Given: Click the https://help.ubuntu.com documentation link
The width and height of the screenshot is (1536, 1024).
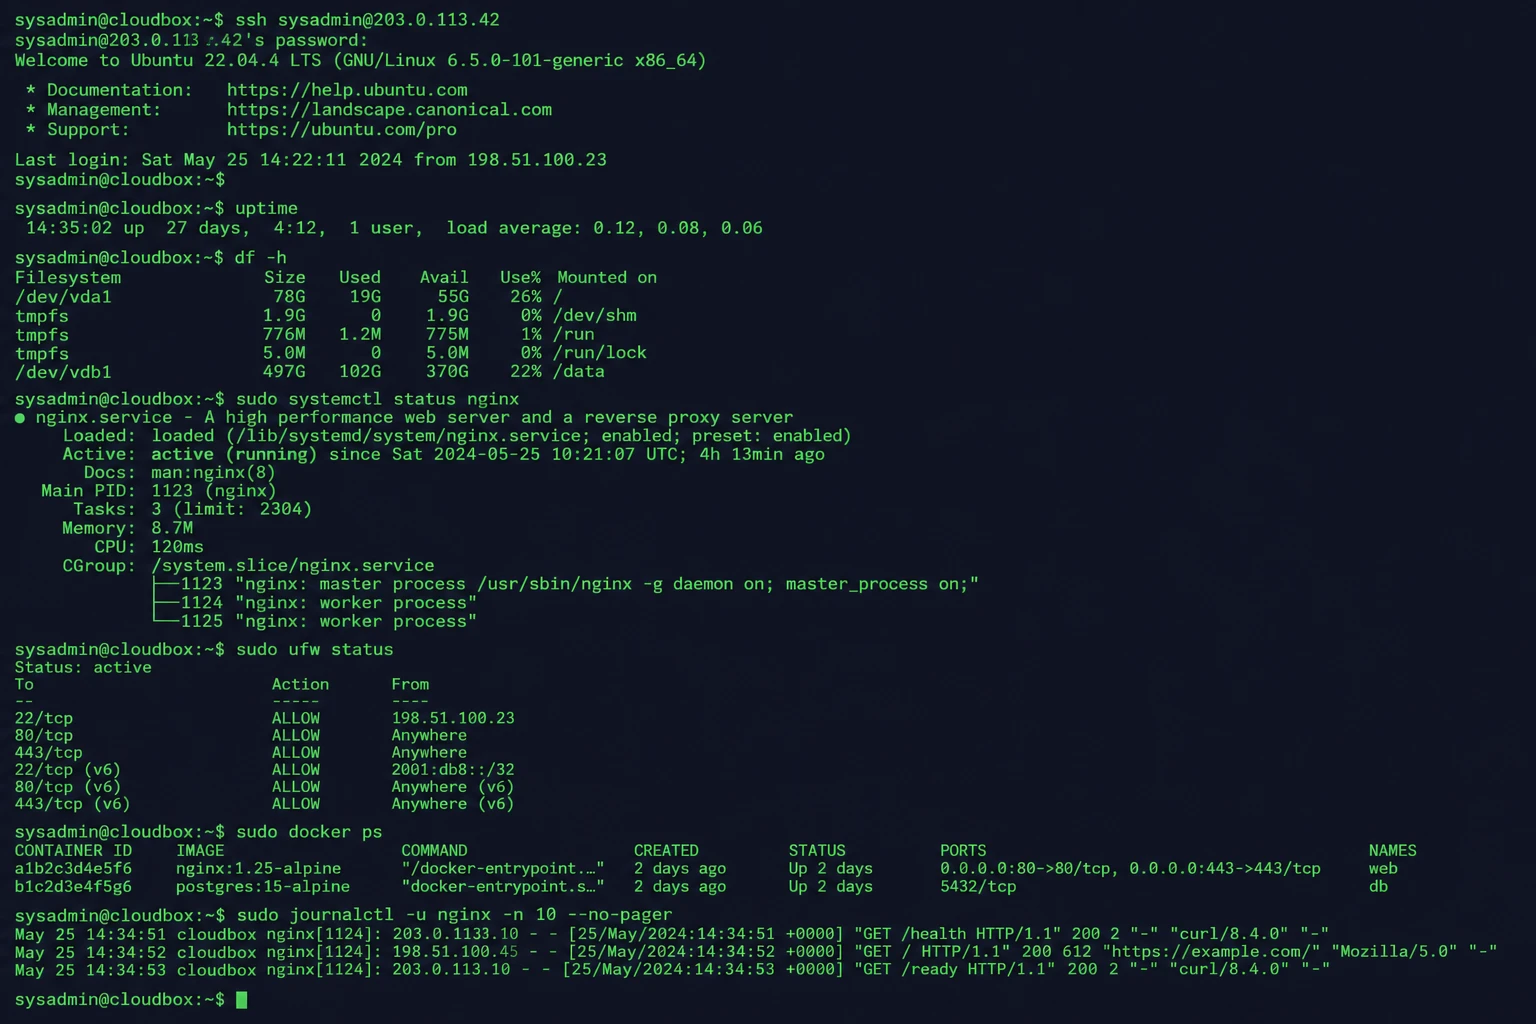Looking at the screenshot, I should (347, 90).
